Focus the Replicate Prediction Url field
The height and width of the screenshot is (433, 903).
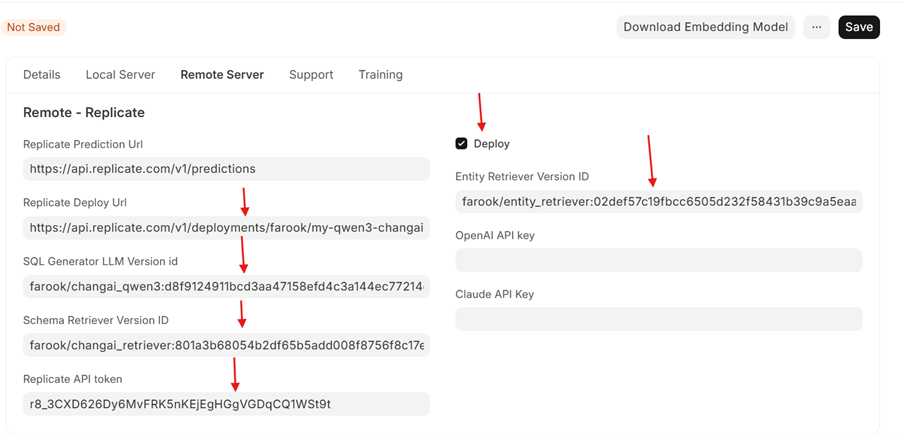[x=226, y=169]
